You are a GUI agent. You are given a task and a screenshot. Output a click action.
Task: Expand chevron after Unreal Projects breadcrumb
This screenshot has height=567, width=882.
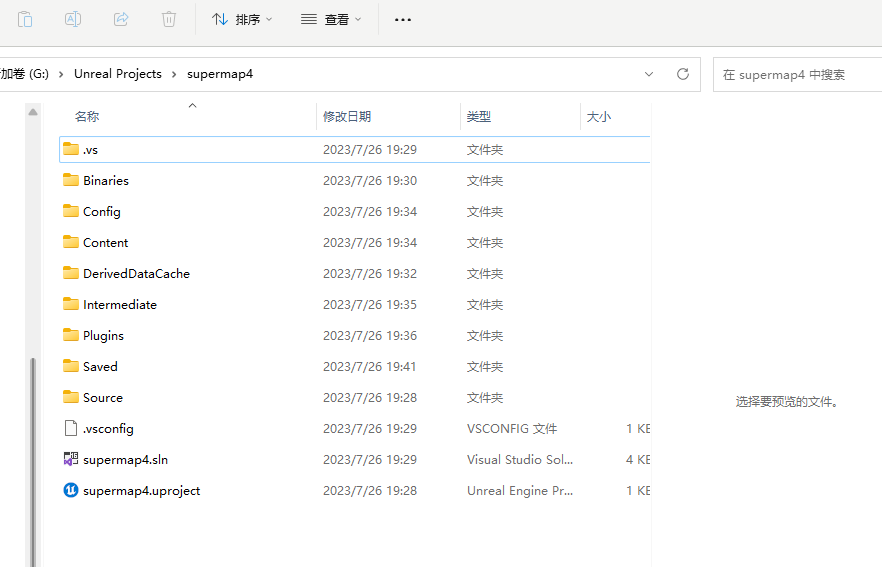click(x=174, y=74)
